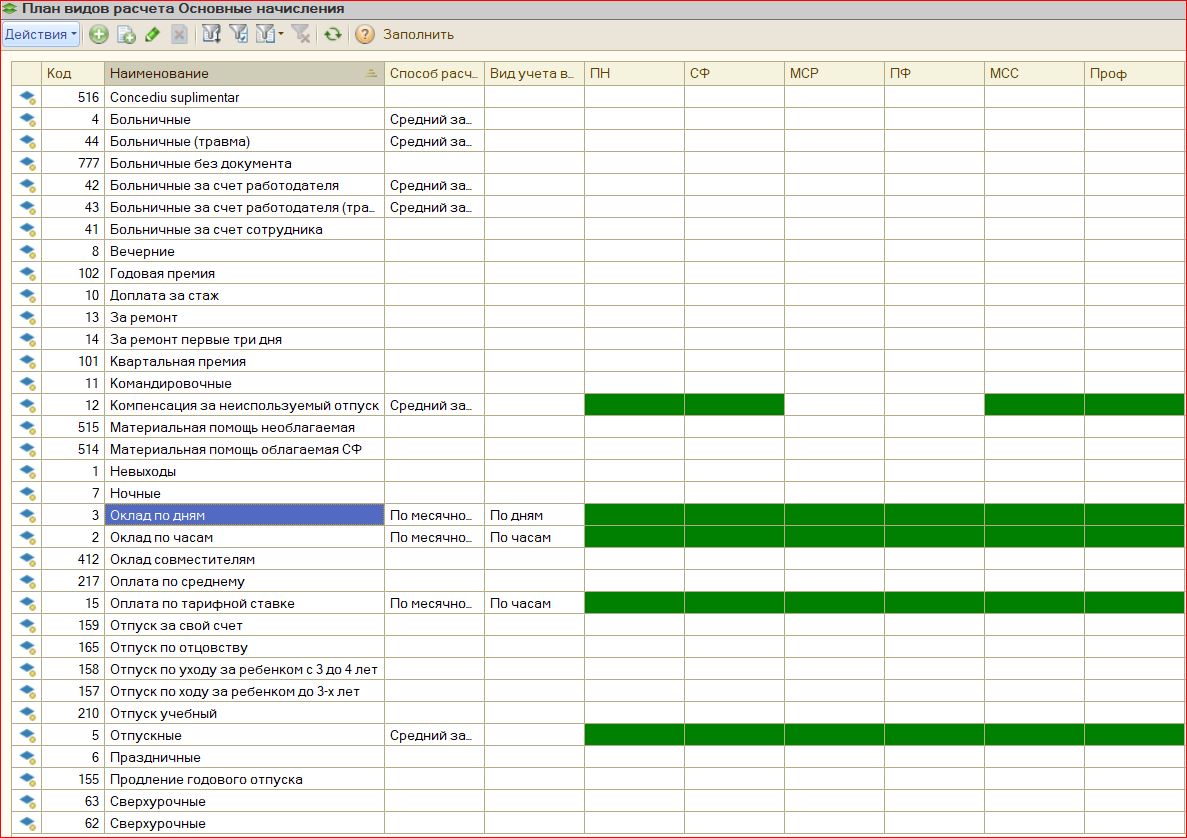Click Средний за.. cell in Отпускные row
1187x838 pixels.
coord(435,735)
